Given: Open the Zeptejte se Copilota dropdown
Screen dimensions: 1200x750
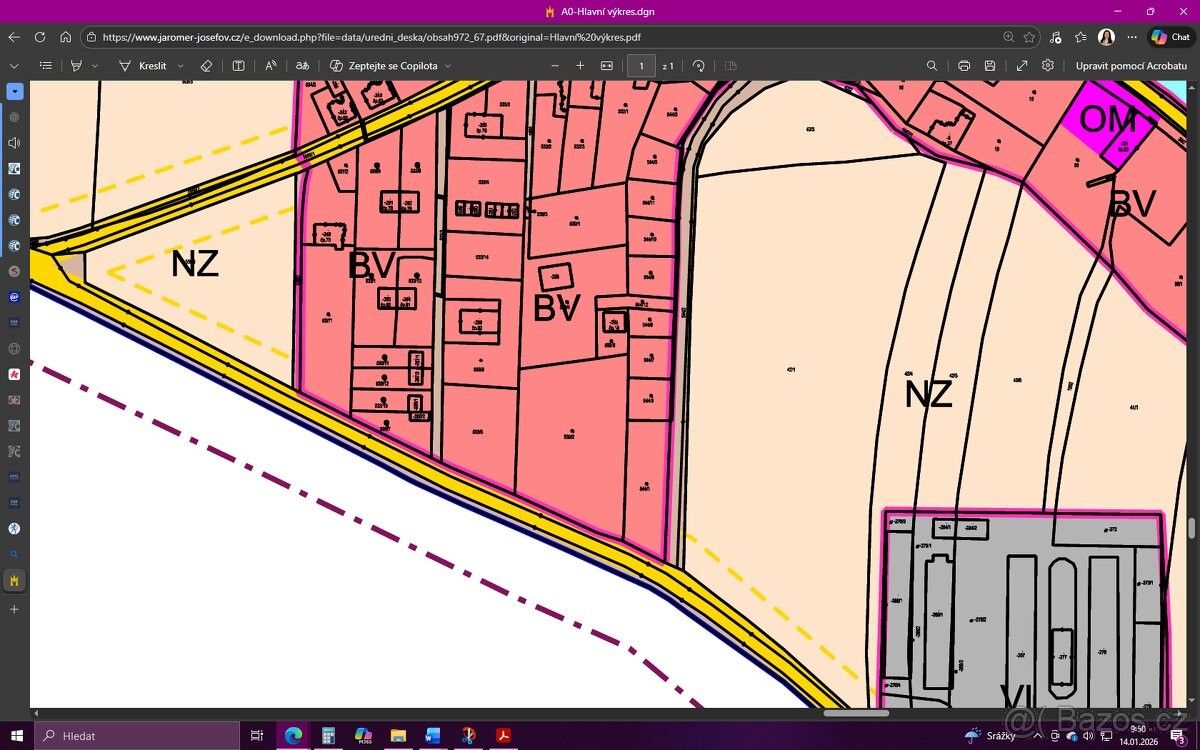Looking at the screenshot, I should (x=448, y=66).
